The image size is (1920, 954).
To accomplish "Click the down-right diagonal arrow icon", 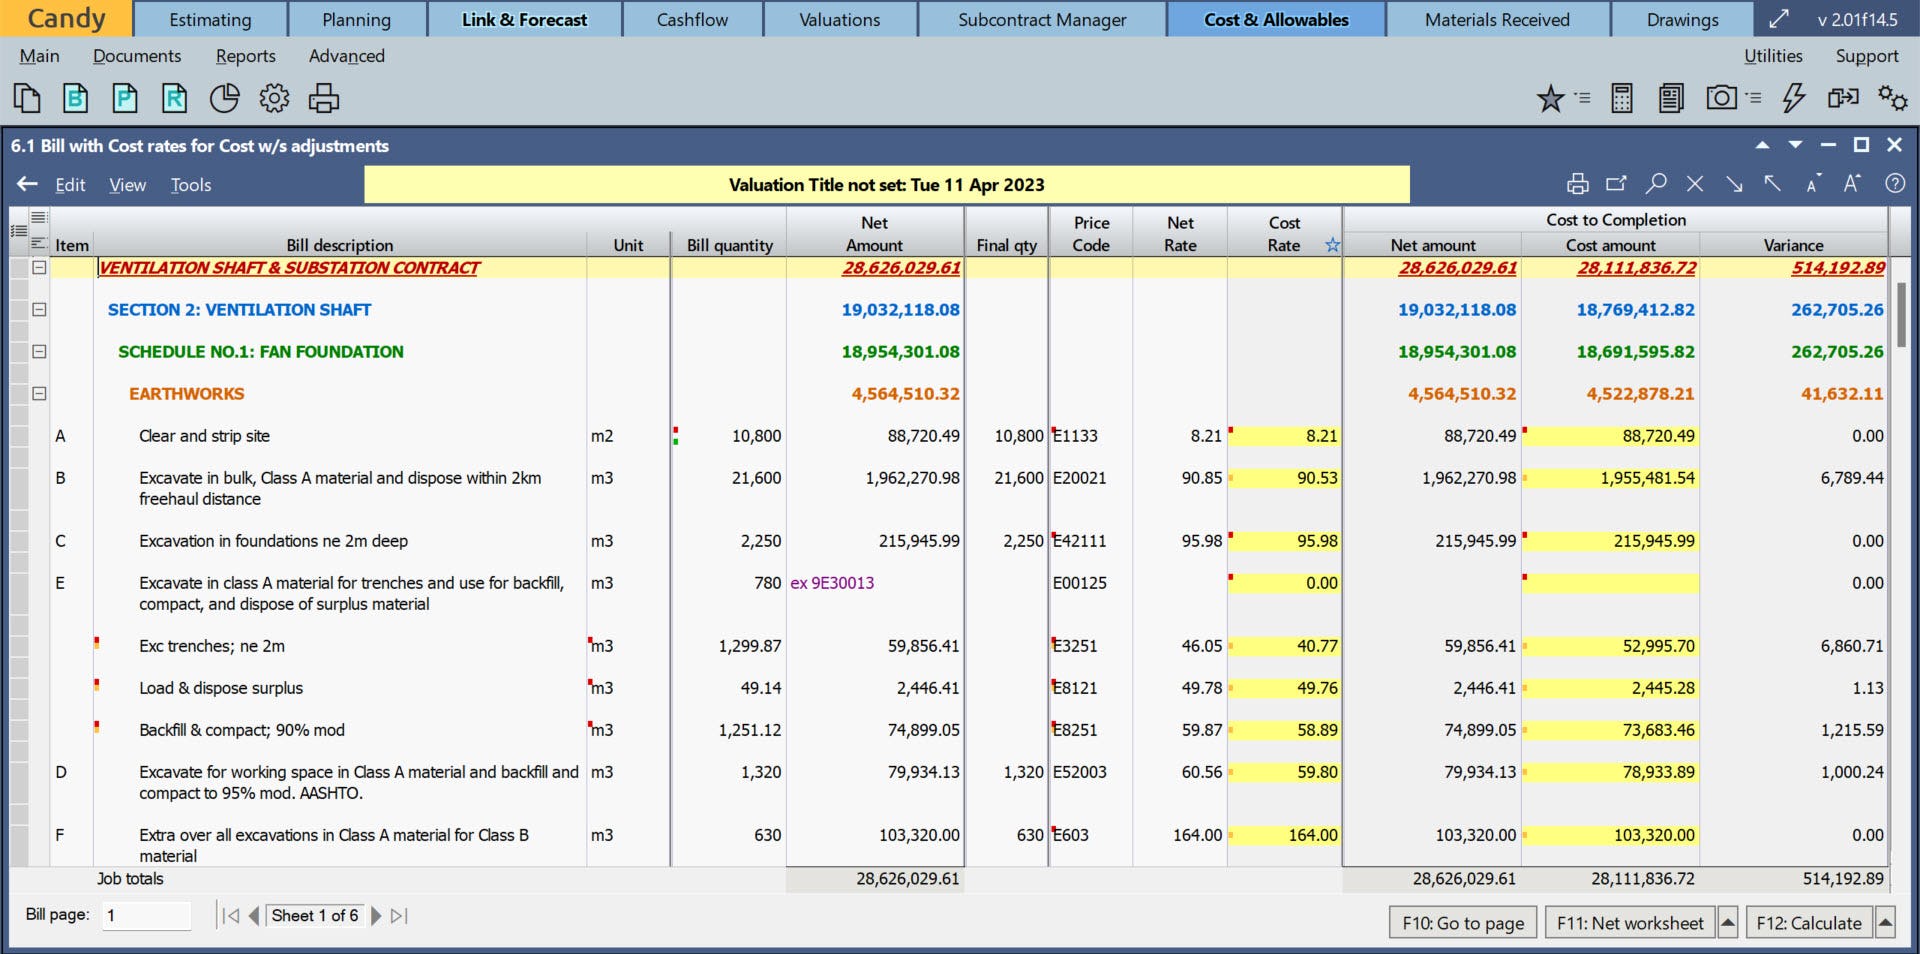I will pyautogui.click(x=1734, y=184).
